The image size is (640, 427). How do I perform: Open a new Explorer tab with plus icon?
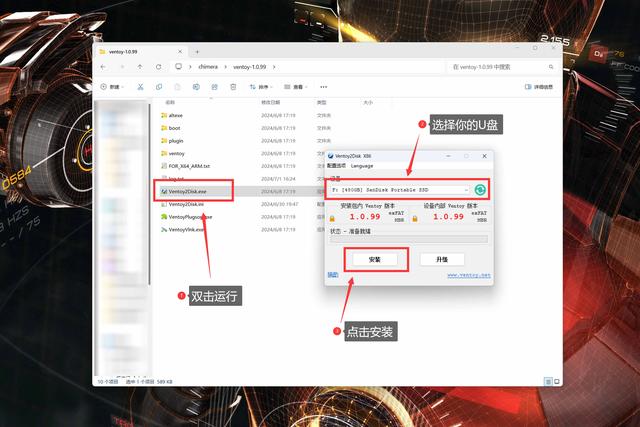[x=197, y=52]
